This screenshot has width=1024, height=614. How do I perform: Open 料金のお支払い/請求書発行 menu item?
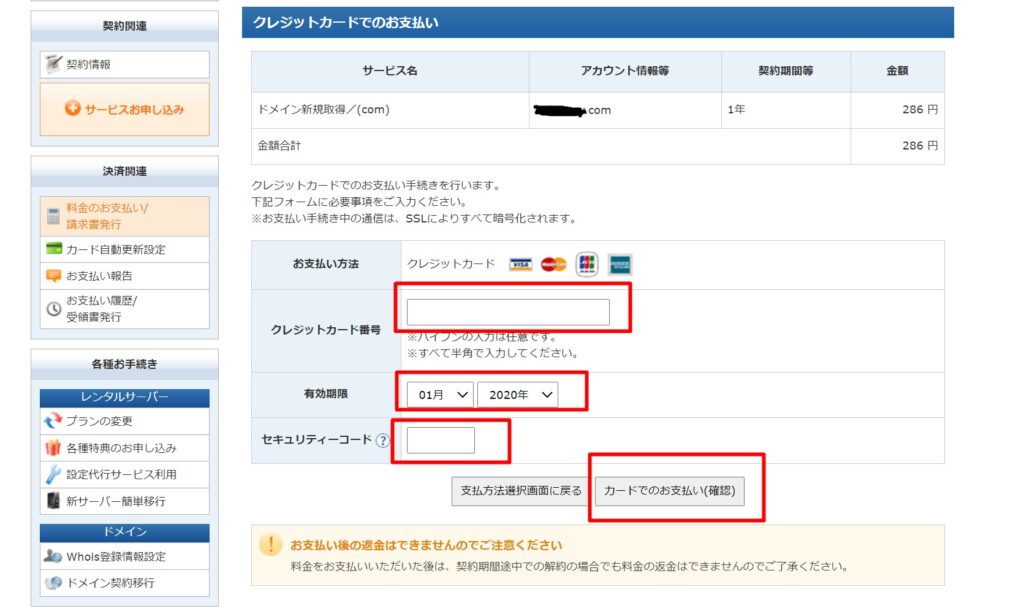[125, 216]
